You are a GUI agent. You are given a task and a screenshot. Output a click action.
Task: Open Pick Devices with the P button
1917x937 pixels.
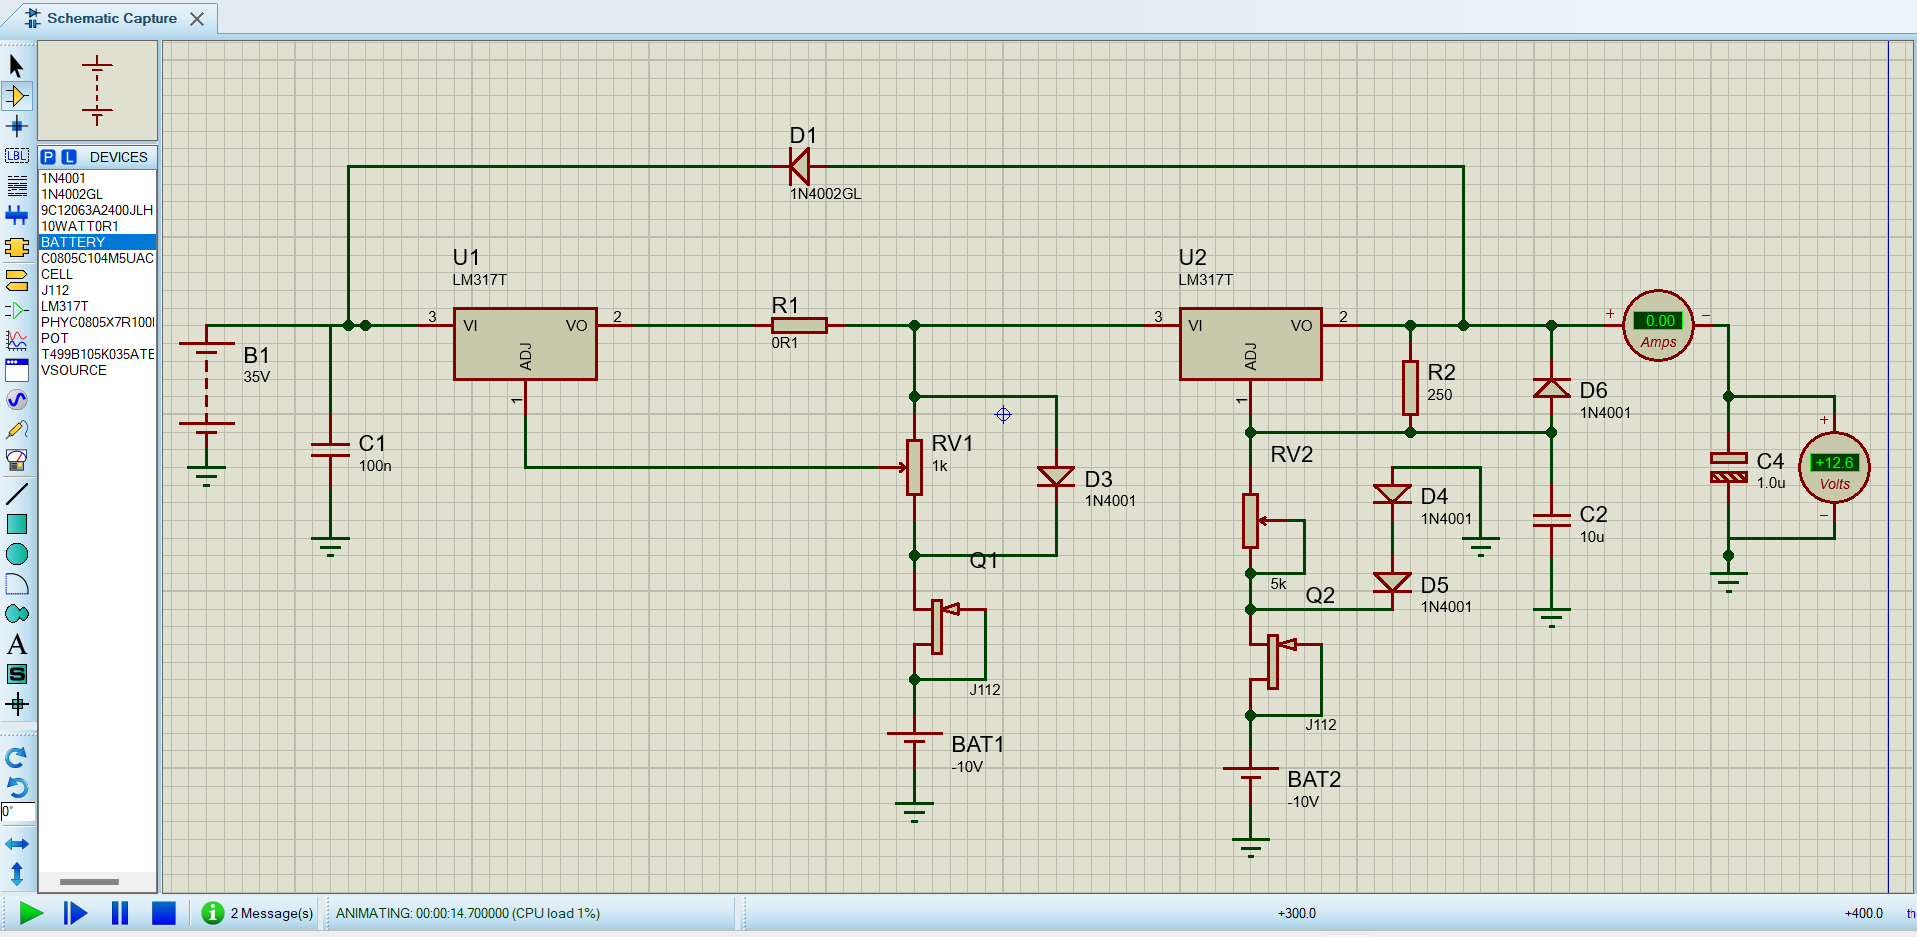[x=48, y=157]
